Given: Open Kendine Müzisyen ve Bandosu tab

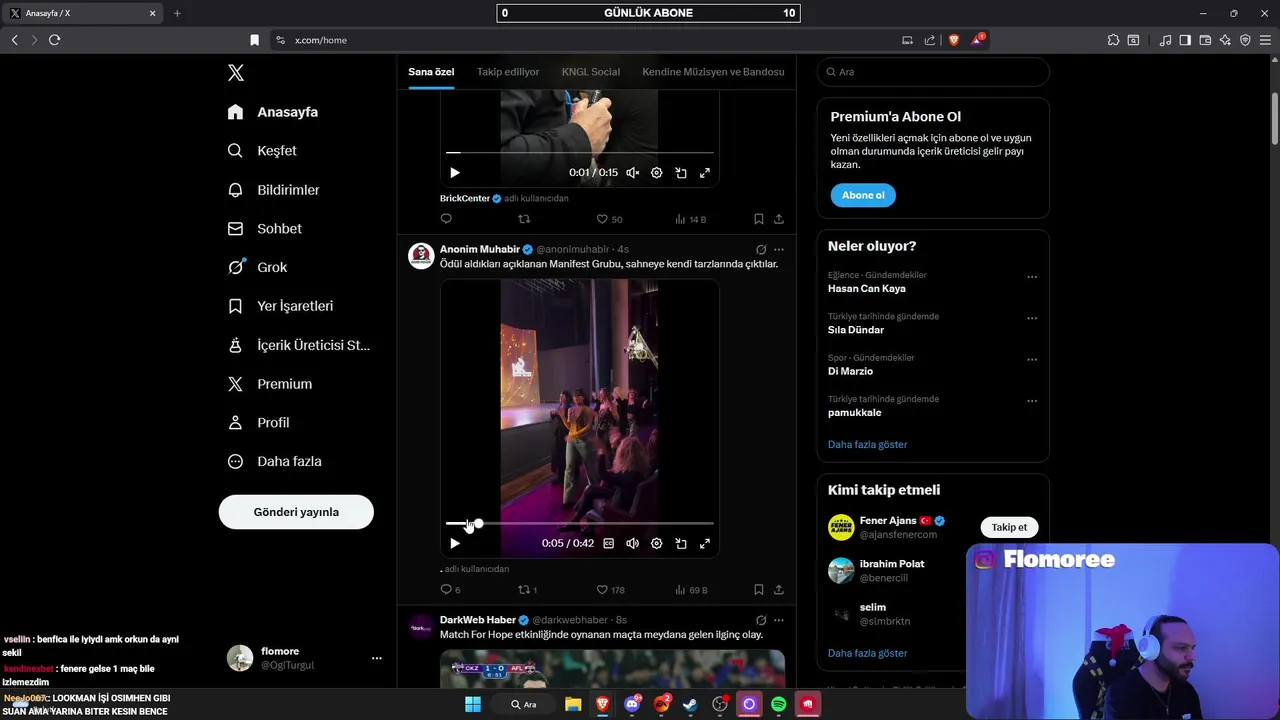Looking at the screenshot, I should pos(713,72).
